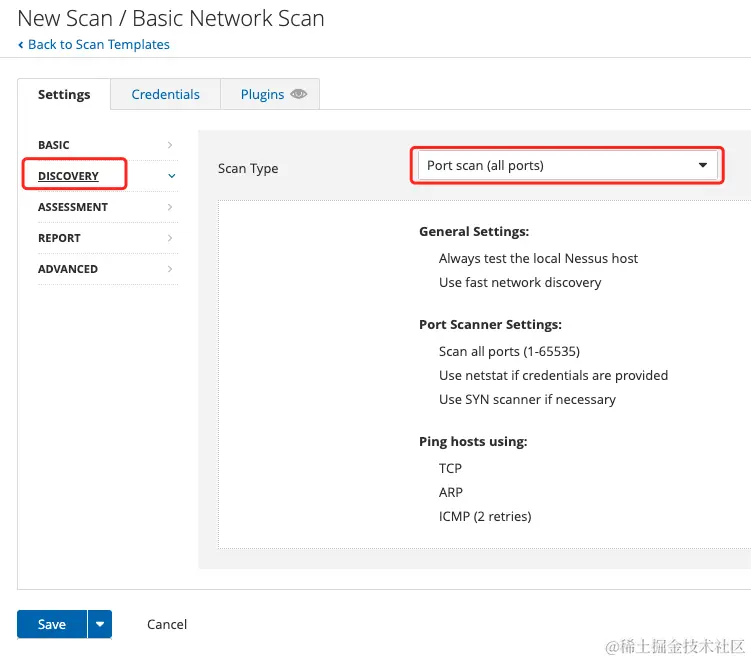Open the ADVANCED settings section
This screenshot has height=661, width=751.
click(68, 269)
